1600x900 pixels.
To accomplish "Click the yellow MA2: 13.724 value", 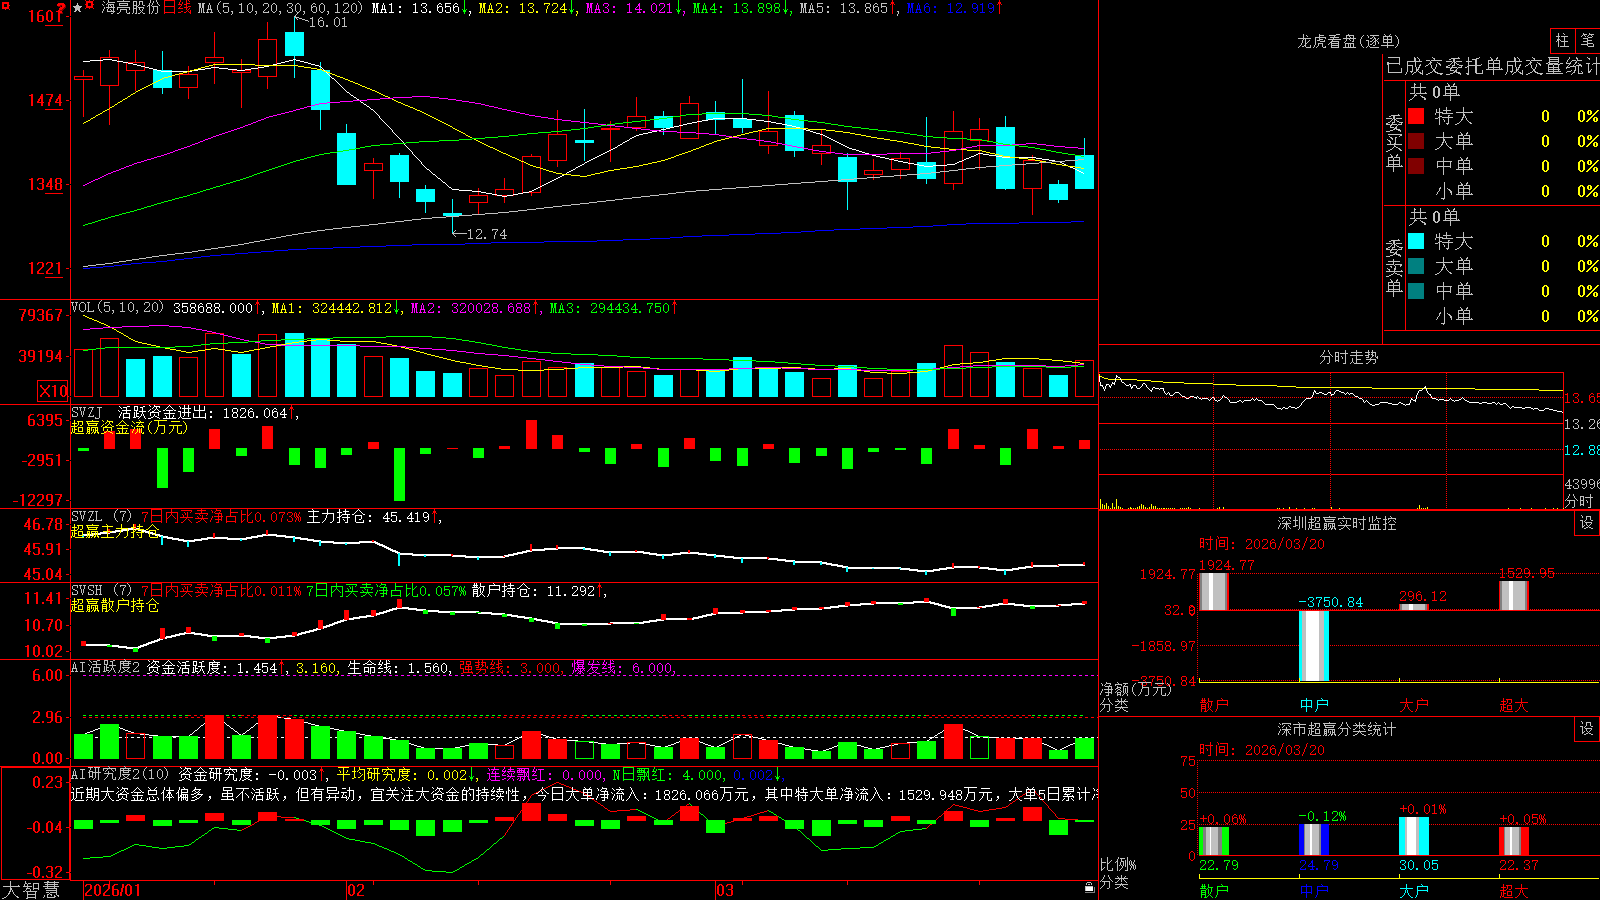I will click(523, 8).
